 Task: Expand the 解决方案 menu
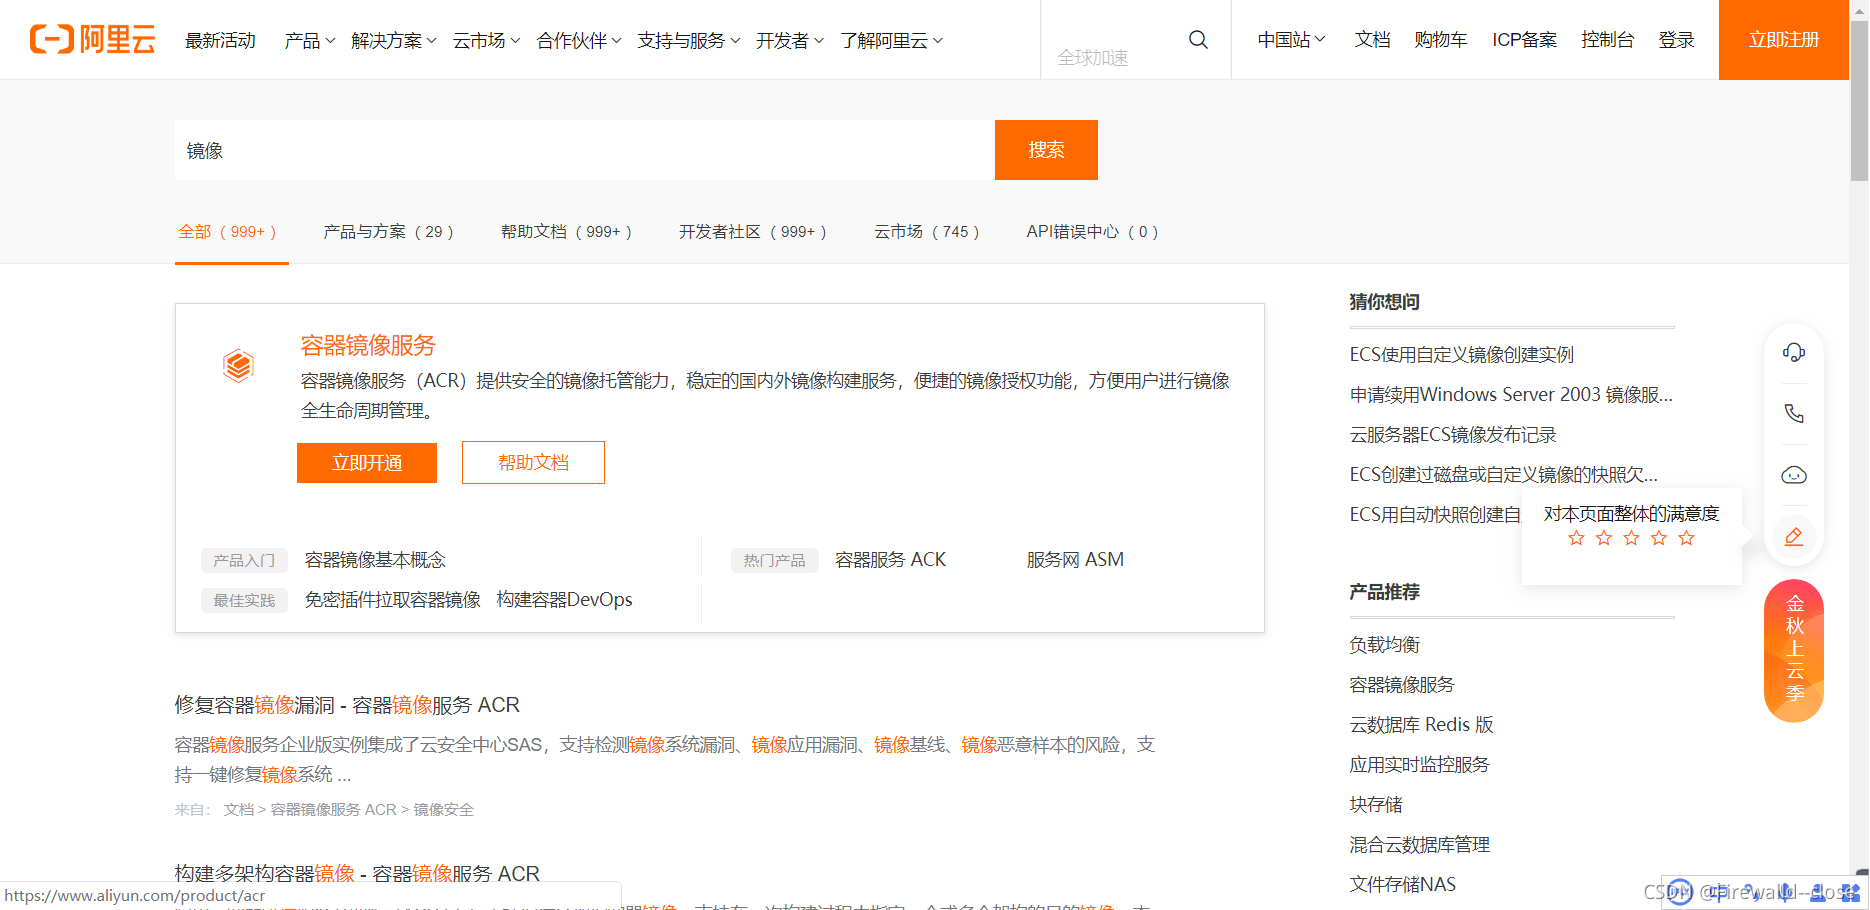click(x=394, y=40)
